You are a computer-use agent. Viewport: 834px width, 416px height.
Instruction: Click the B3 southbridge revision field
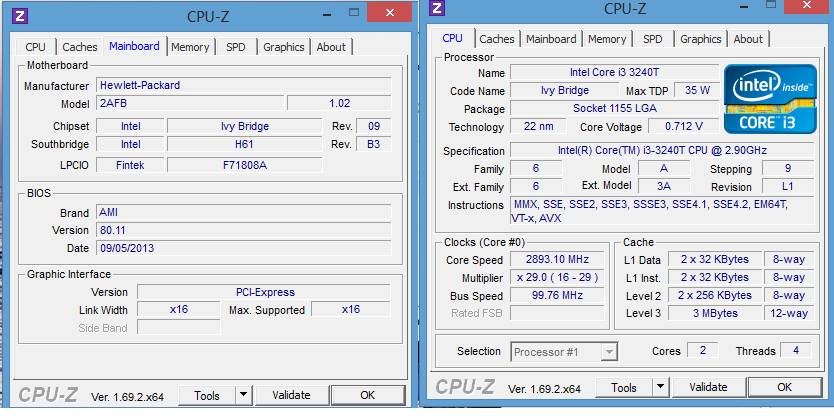[373, 144]
